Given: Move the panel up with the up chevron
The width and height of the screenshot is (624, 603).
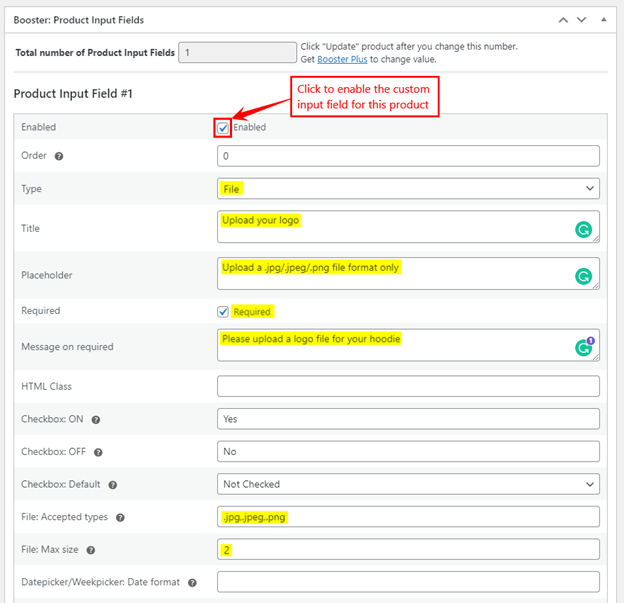Looking at the screenshot, I should click(563, 20).
